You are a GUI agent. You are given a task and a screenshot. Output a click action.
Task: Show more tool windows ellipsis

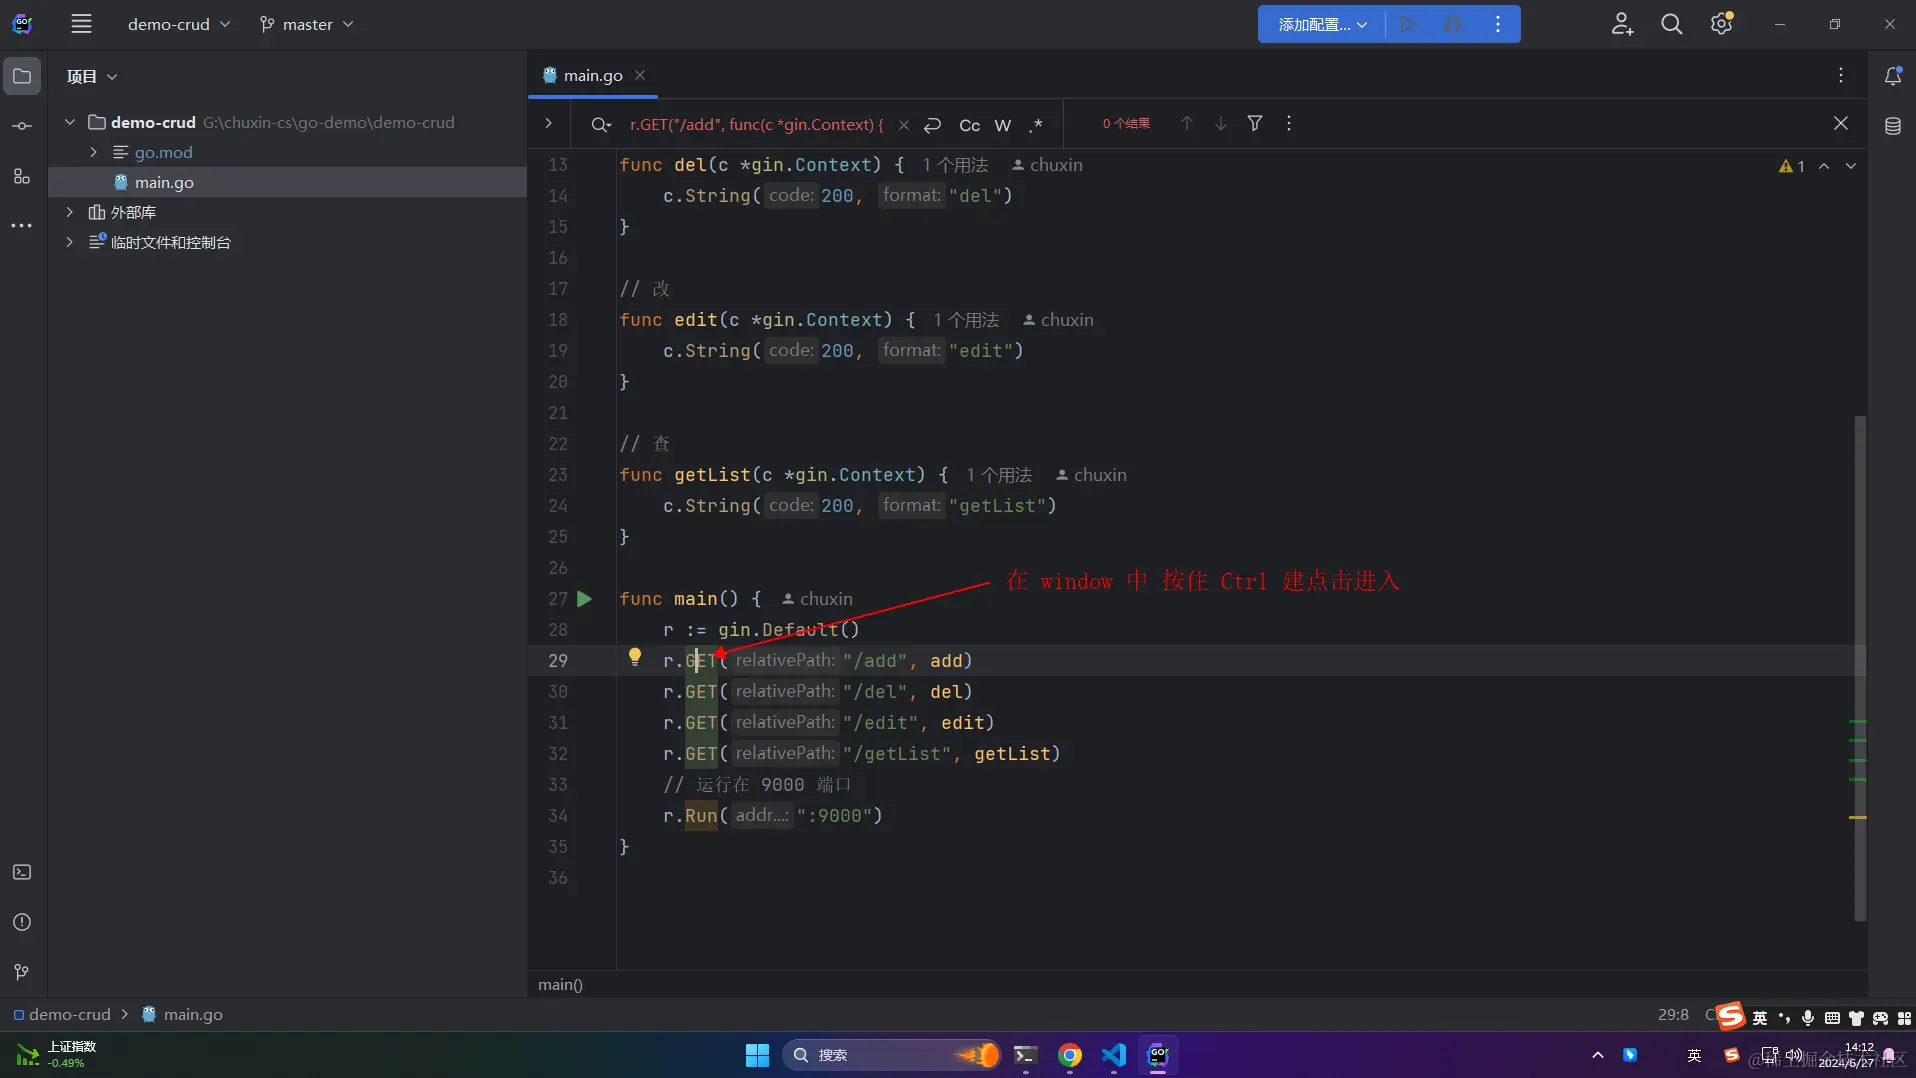pos(22,226)
